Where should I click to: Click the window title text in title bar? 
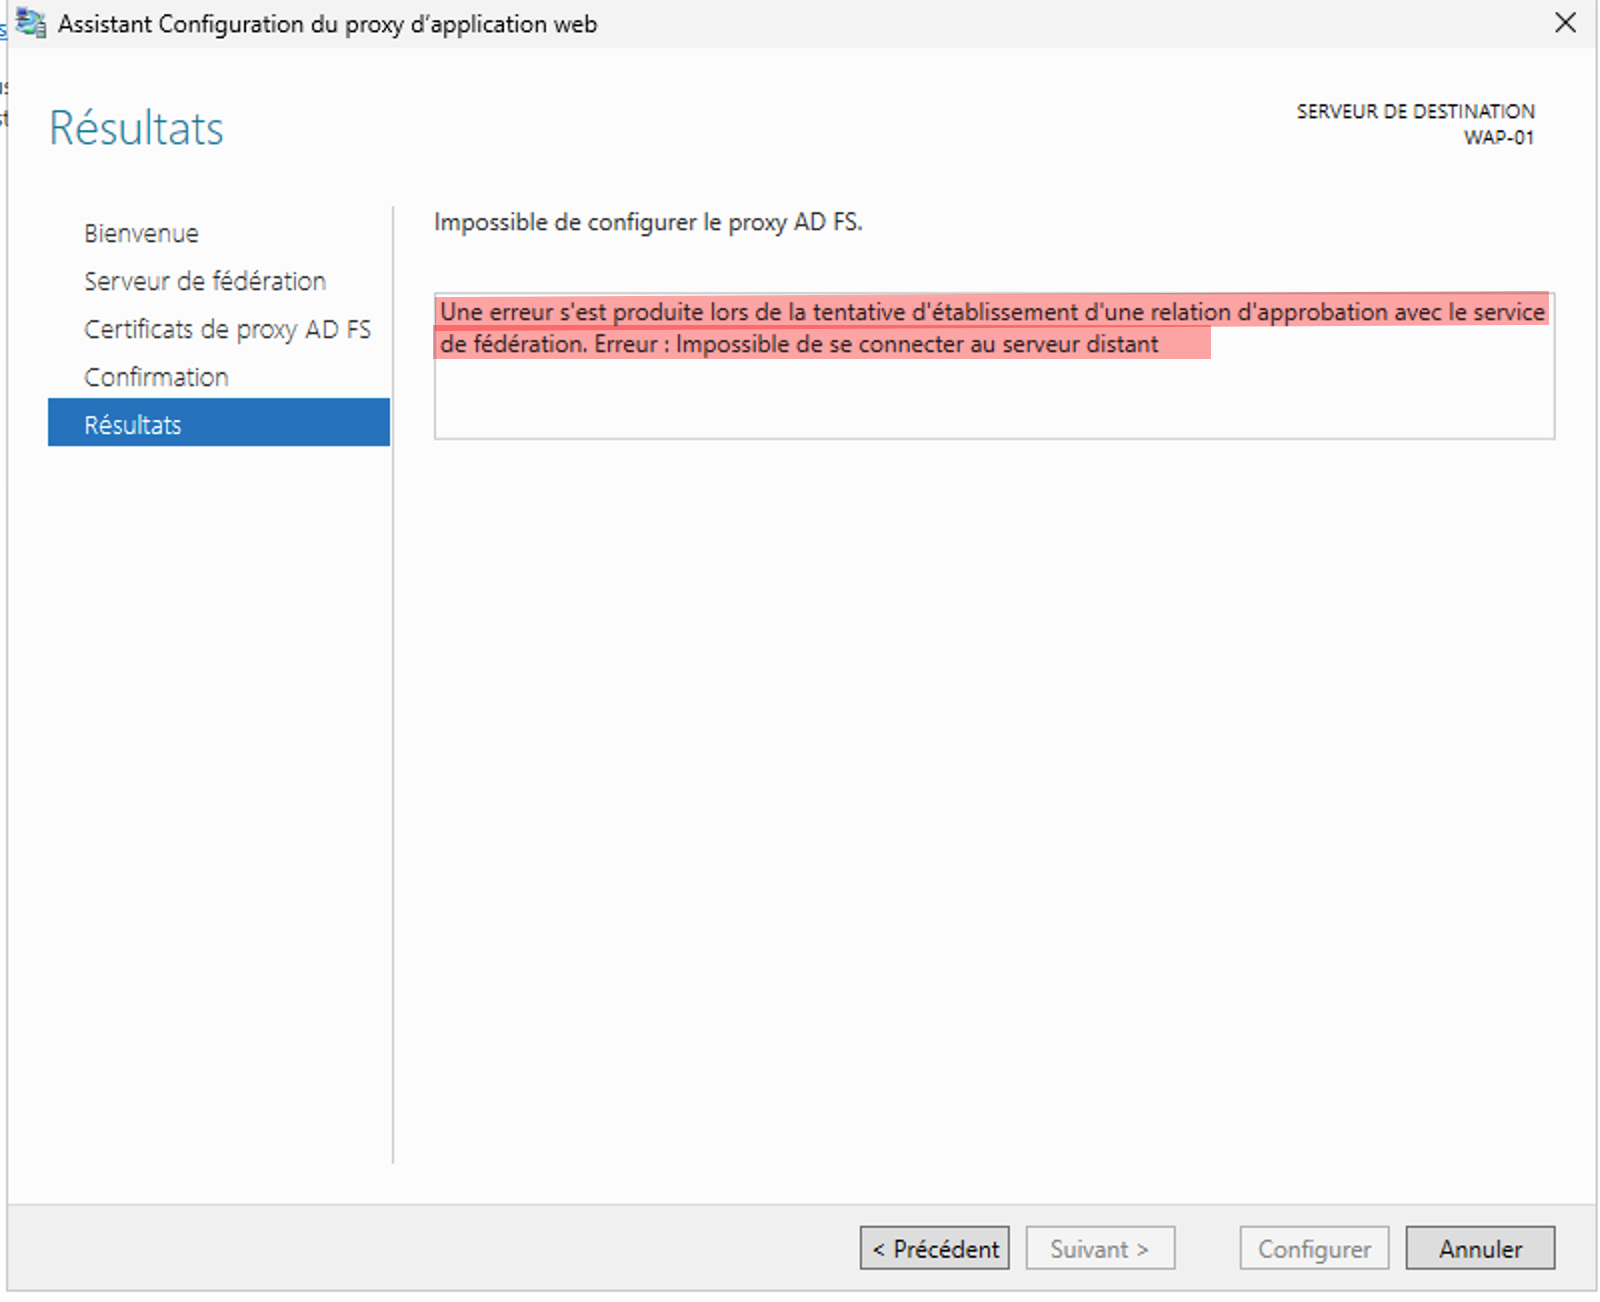pyautogui.click(x=327, y=24)
